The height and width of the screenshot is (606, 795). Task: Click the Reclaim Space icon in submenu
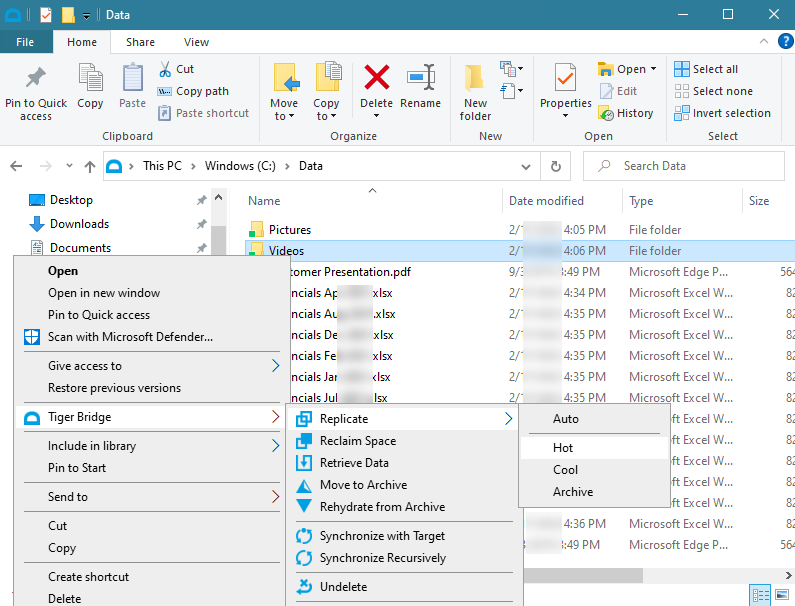tap(303, 441)
